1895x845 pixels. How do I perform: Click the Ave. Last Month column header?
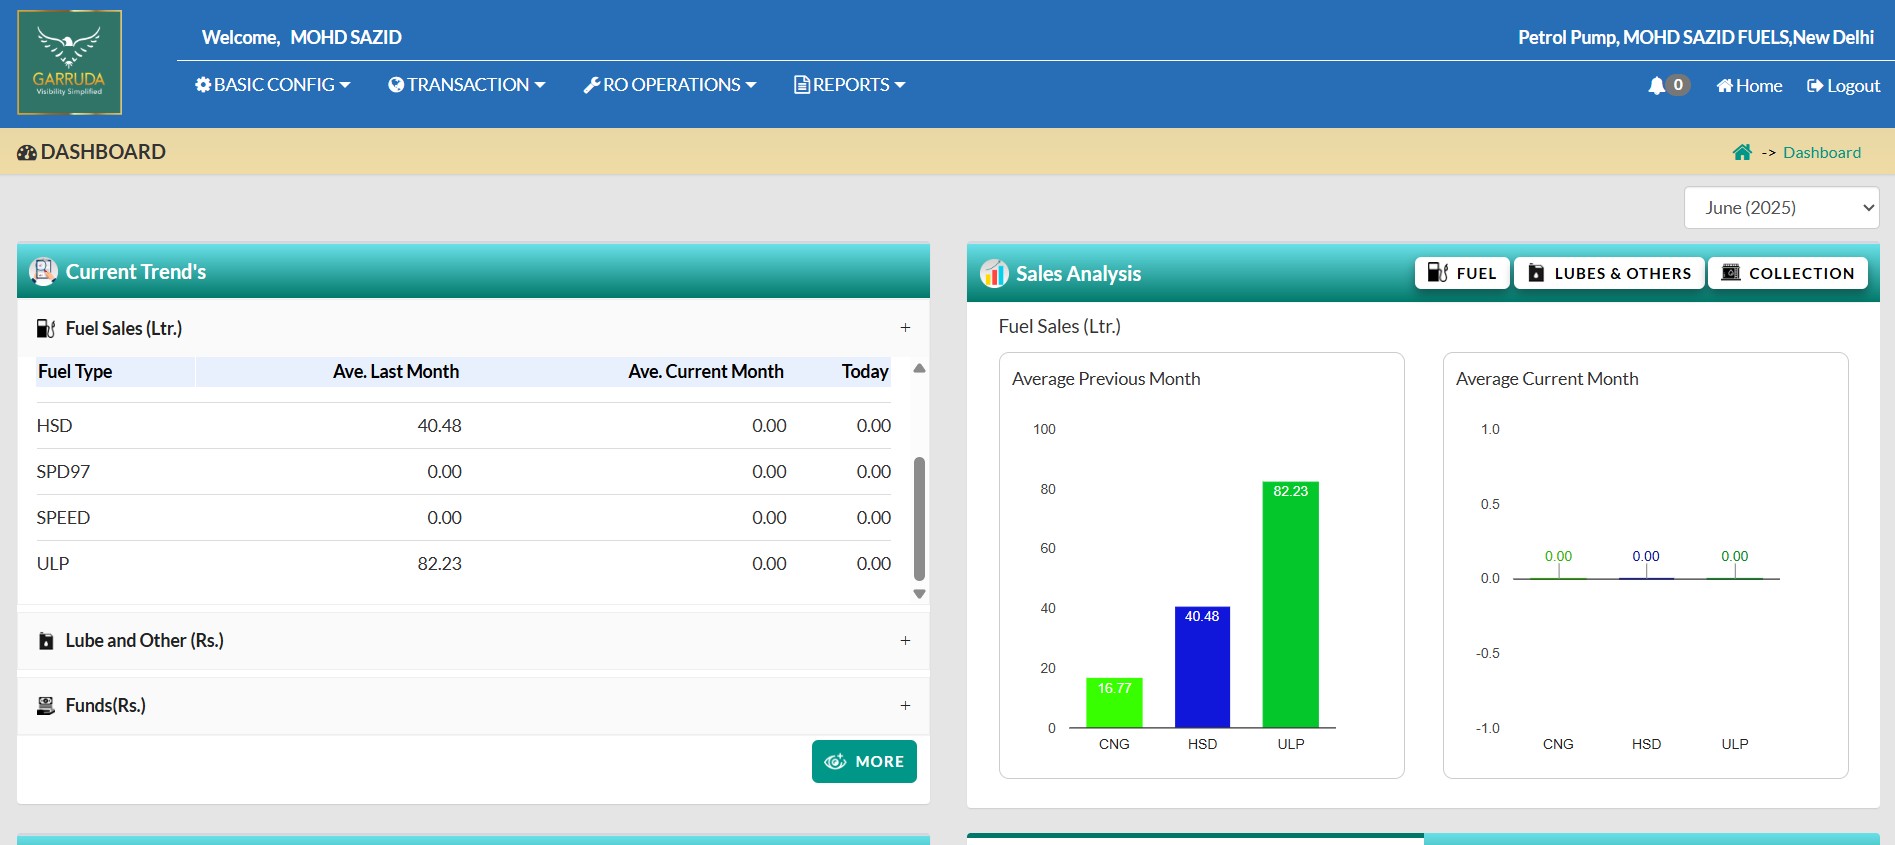tap(396, 372)
